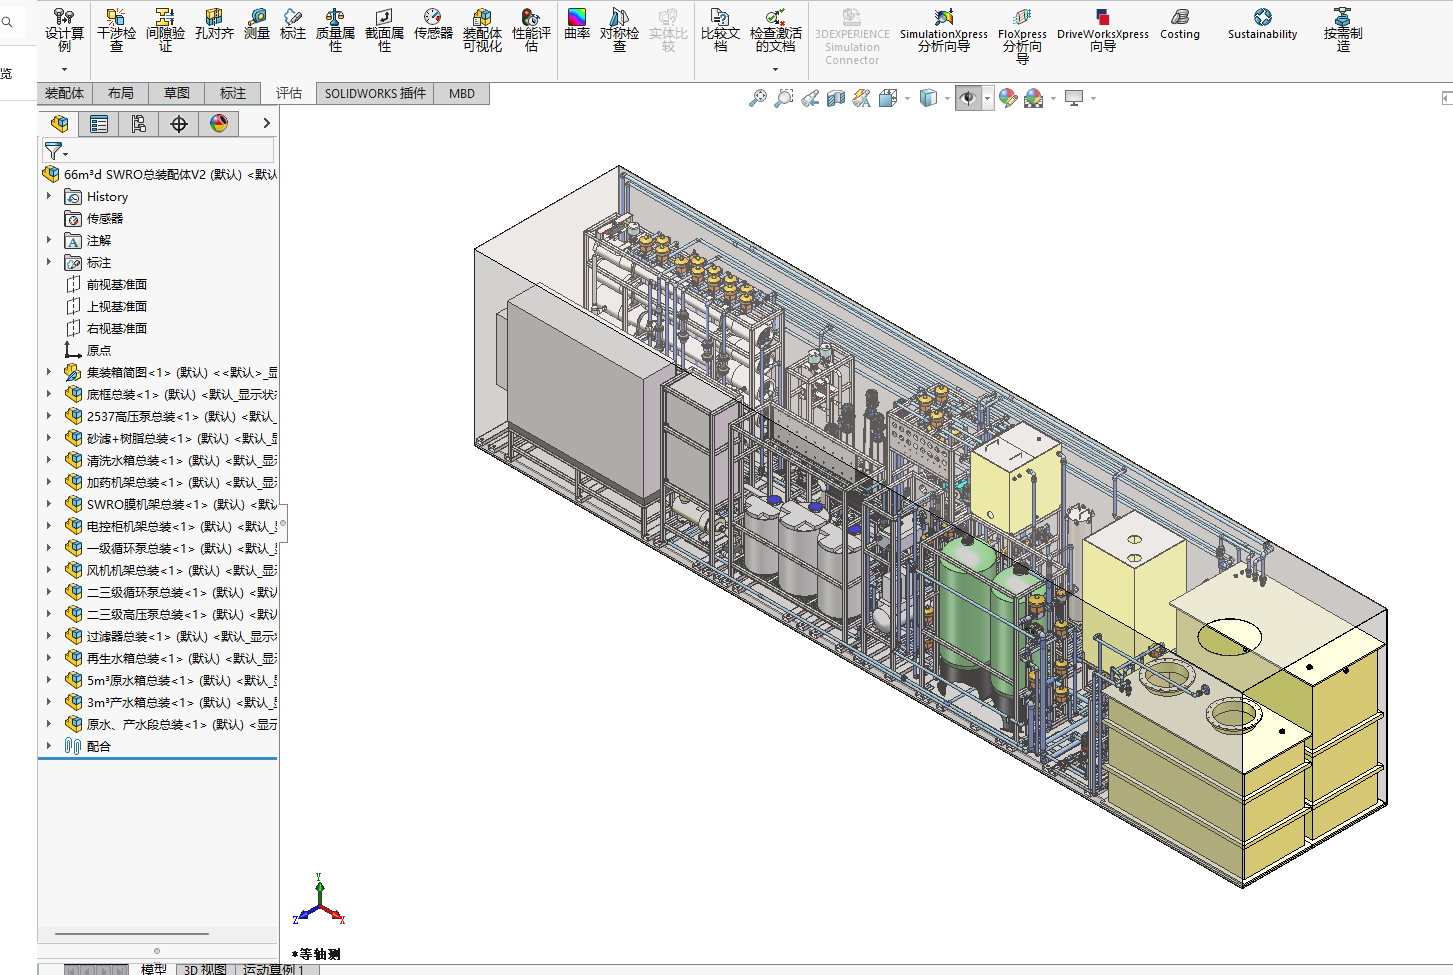Image resolution: width=1453 pixels, height=975 pixels.
Task: Toggle the Section View icon
Action: 836,98
